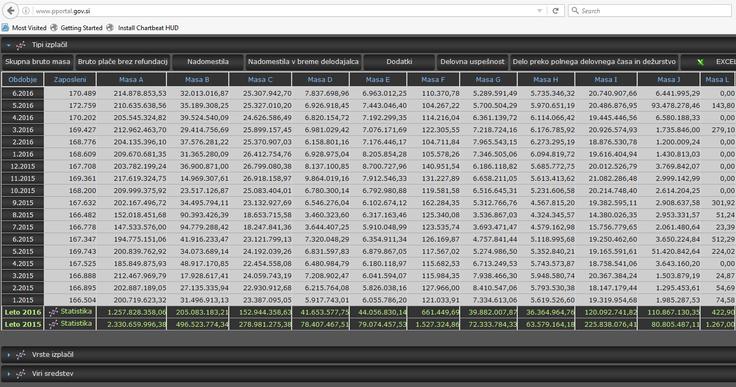Open the Getting Started bookmark
This screenshot has width=736, height=387.
coord(77,28)
